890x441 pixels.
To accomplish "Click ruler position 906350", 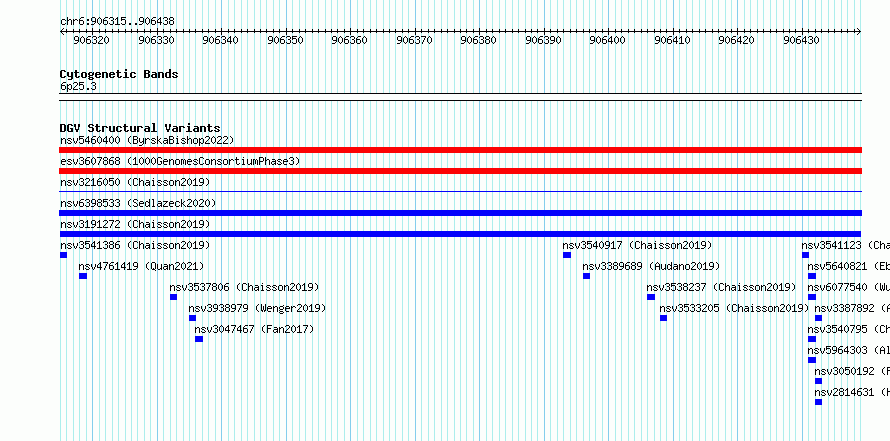I will (285, 40).
